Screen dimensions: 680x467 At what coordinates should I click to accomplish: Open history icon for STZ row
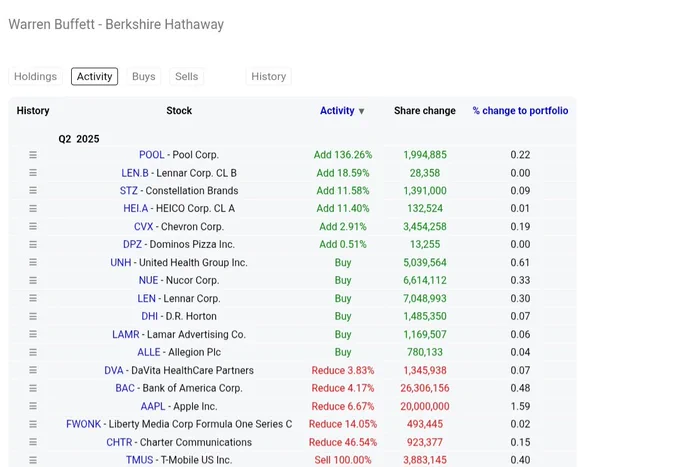tap(33, 191)
